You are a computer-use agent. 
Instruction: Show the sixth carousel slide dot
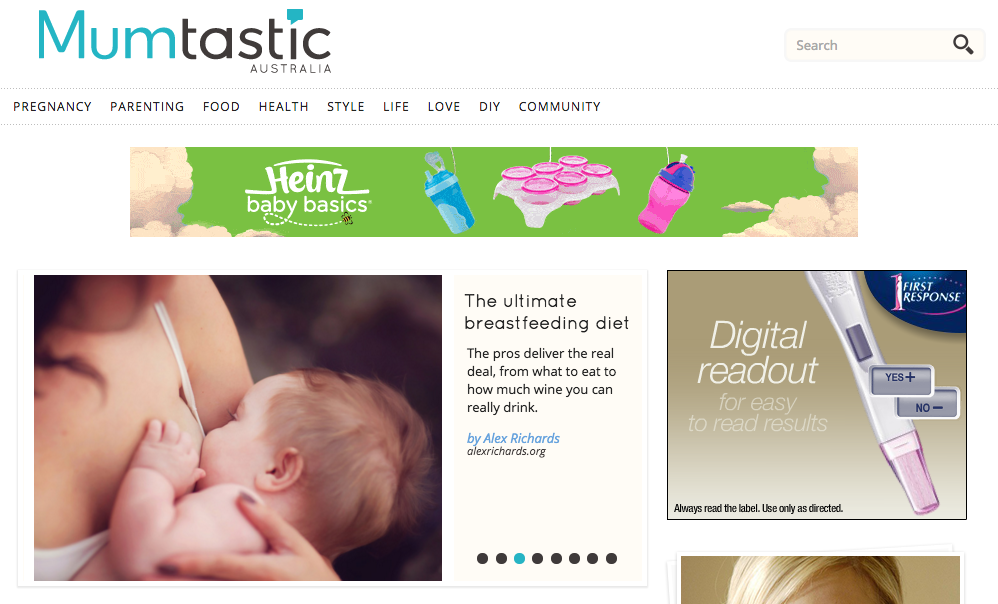pyautogui.click(x=574, y=558)
